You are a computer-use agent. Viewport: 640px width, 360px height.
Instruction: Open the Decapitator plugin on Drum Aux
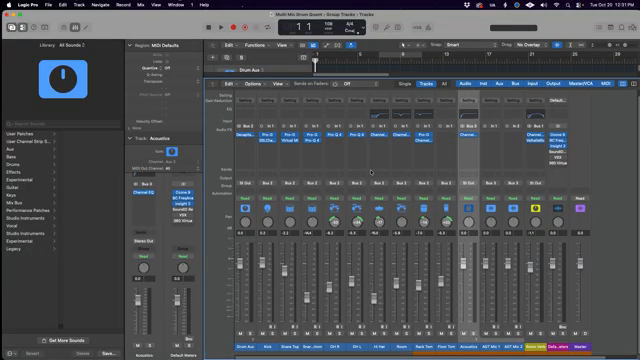point(245,135)
